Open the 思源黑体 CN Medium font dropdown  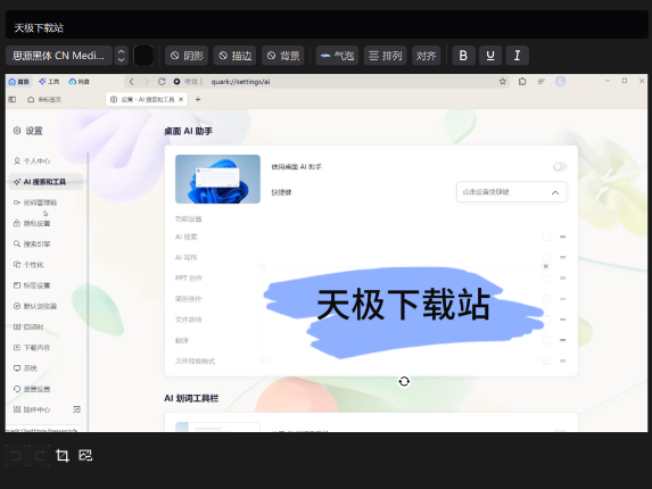point(59,55)
